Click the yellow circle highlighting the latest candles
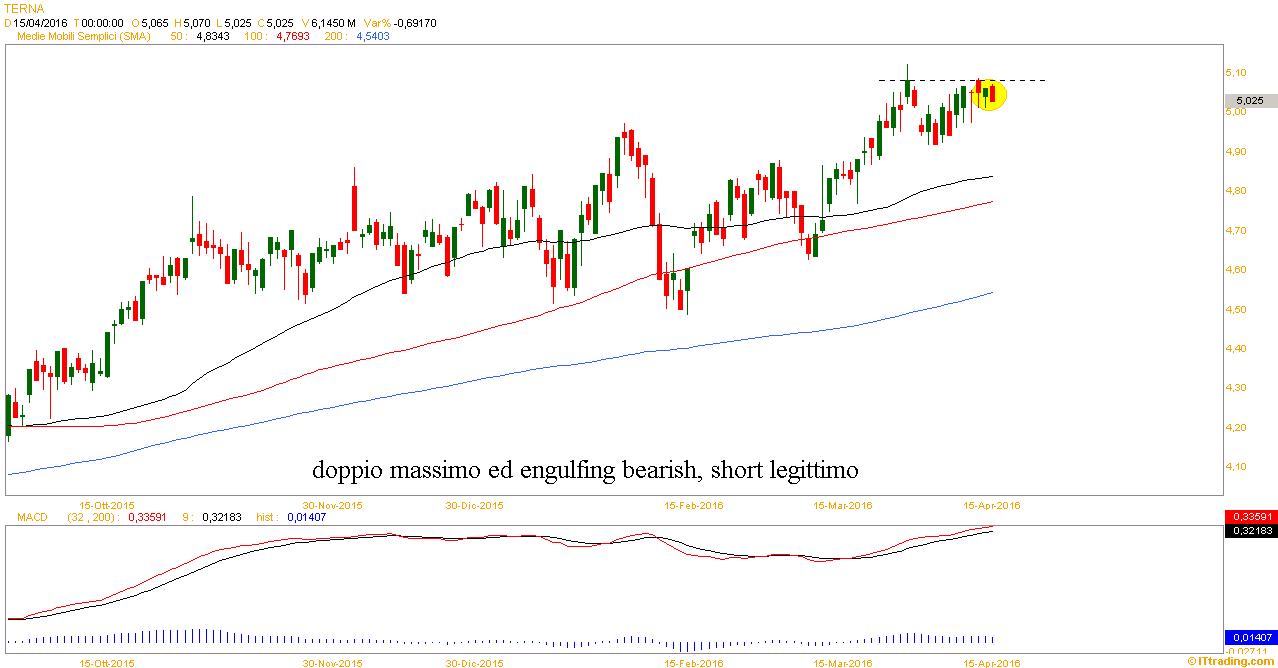 tap(988, 94)
